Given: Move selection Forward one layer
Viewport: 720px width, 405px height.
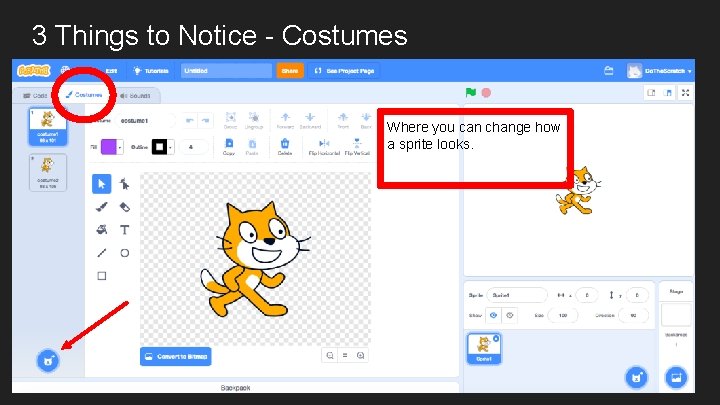Looking at the screenshot, I should pos(285,120).
